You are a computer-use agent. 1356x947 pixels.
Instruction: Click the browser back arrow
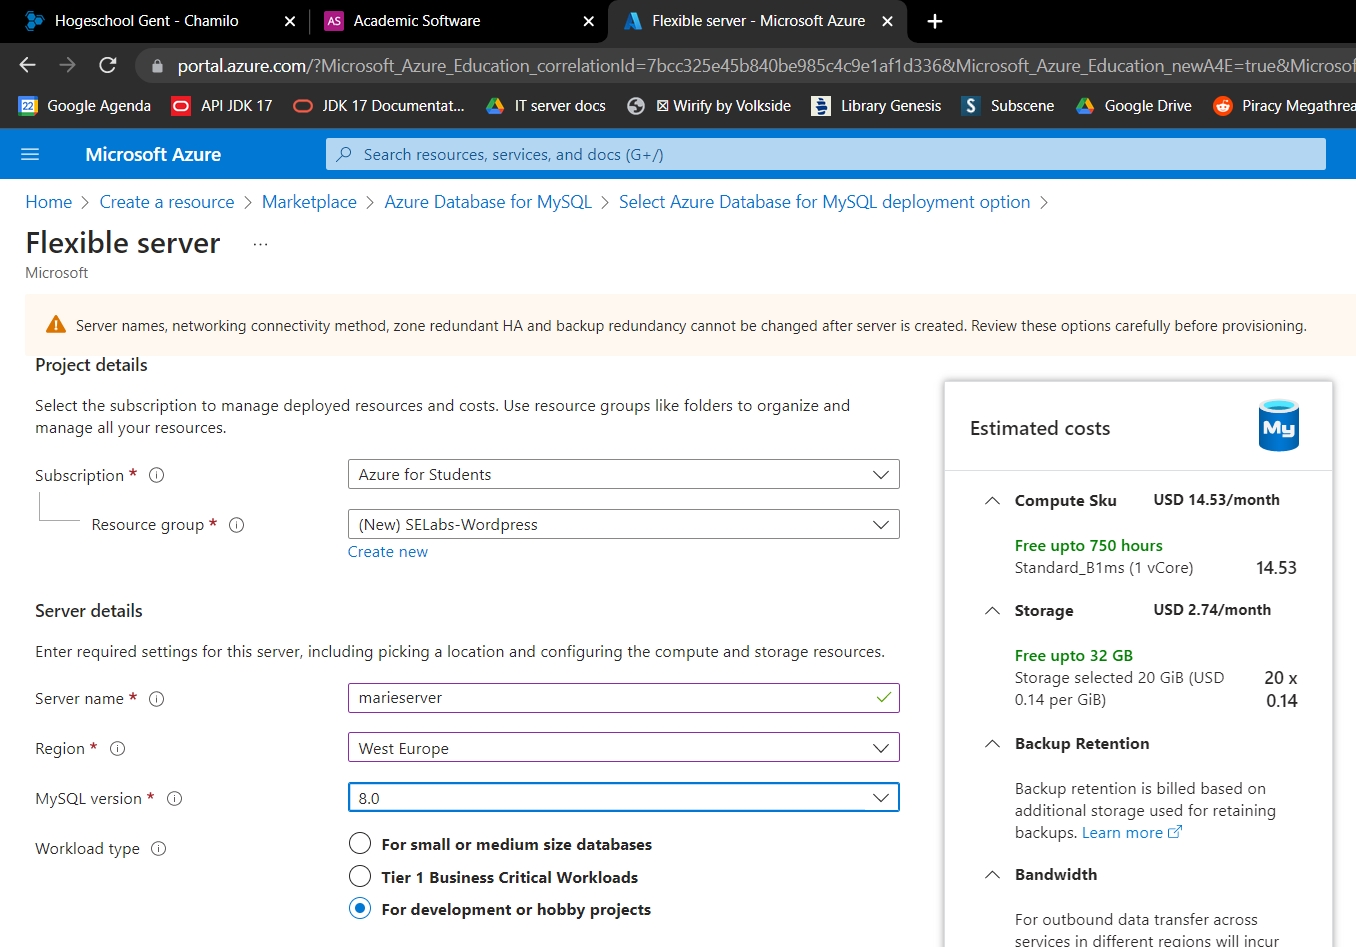click(x=28, y=65)
